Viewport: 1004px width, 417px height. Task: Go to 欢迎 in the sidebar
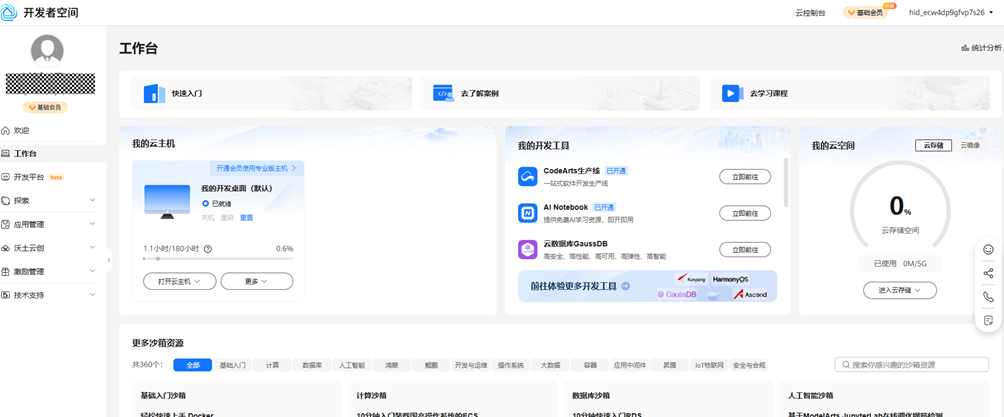22,131
